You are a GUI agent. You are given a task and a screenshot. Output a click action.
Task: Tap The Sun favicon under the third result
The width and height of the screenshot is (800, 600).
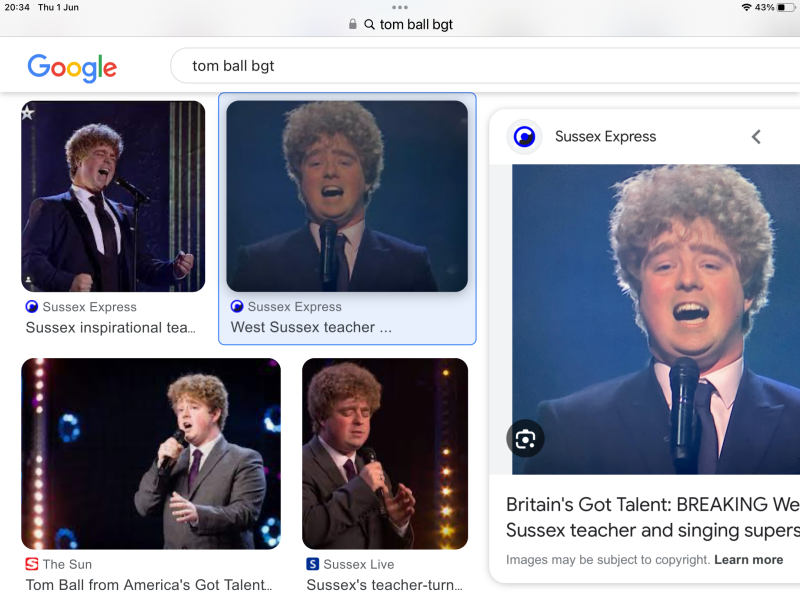coord(32,564)
